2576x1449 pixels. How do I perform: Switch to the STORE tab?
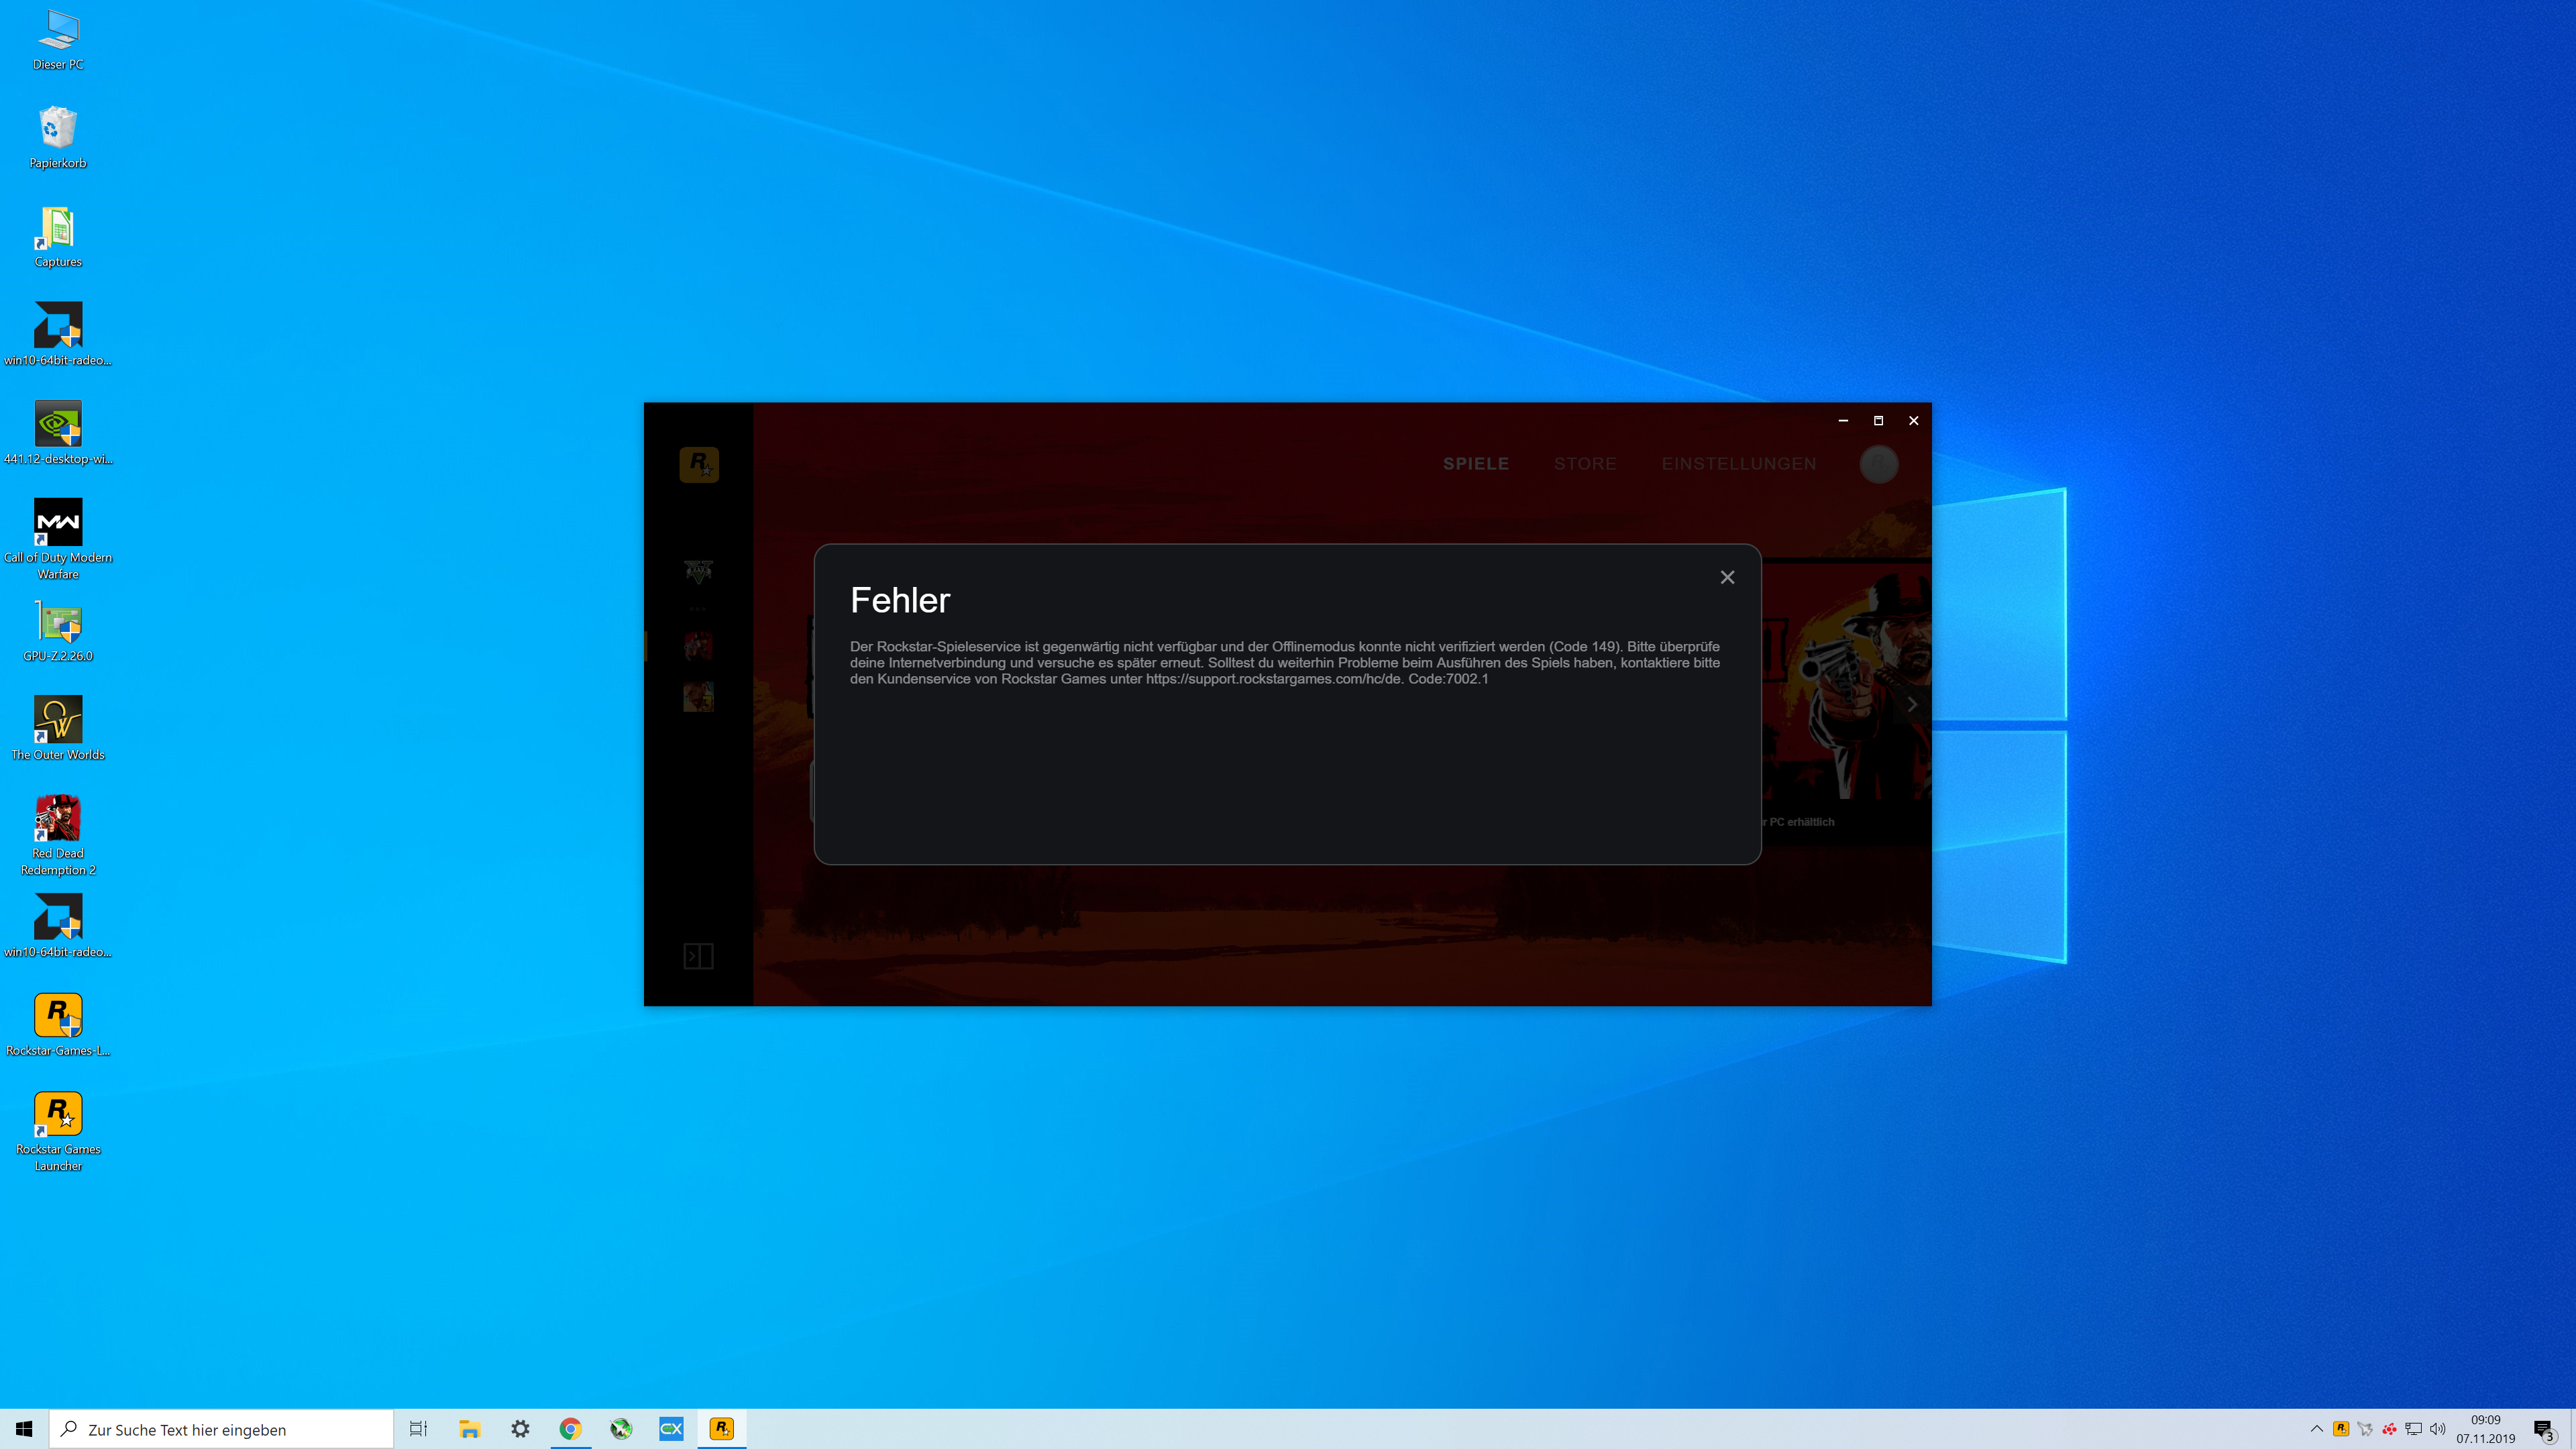click(x=1585, y=463)
